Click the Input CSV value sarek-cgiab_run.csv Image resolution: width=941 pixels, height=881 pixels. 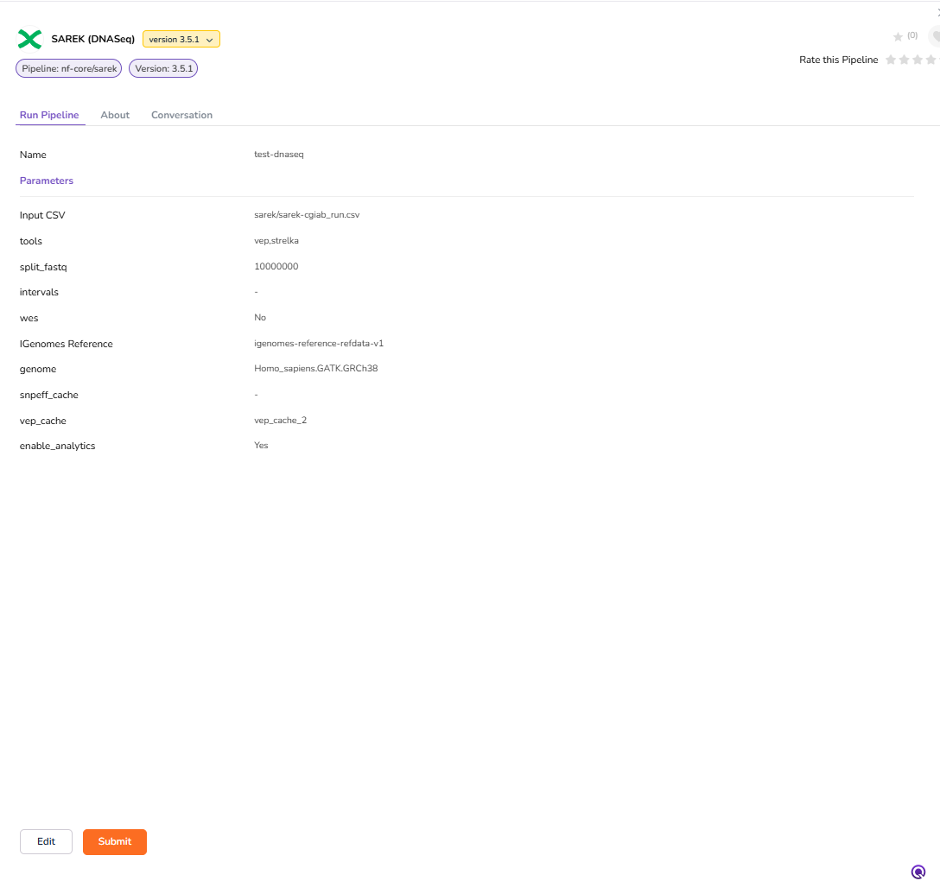[307, 214]
